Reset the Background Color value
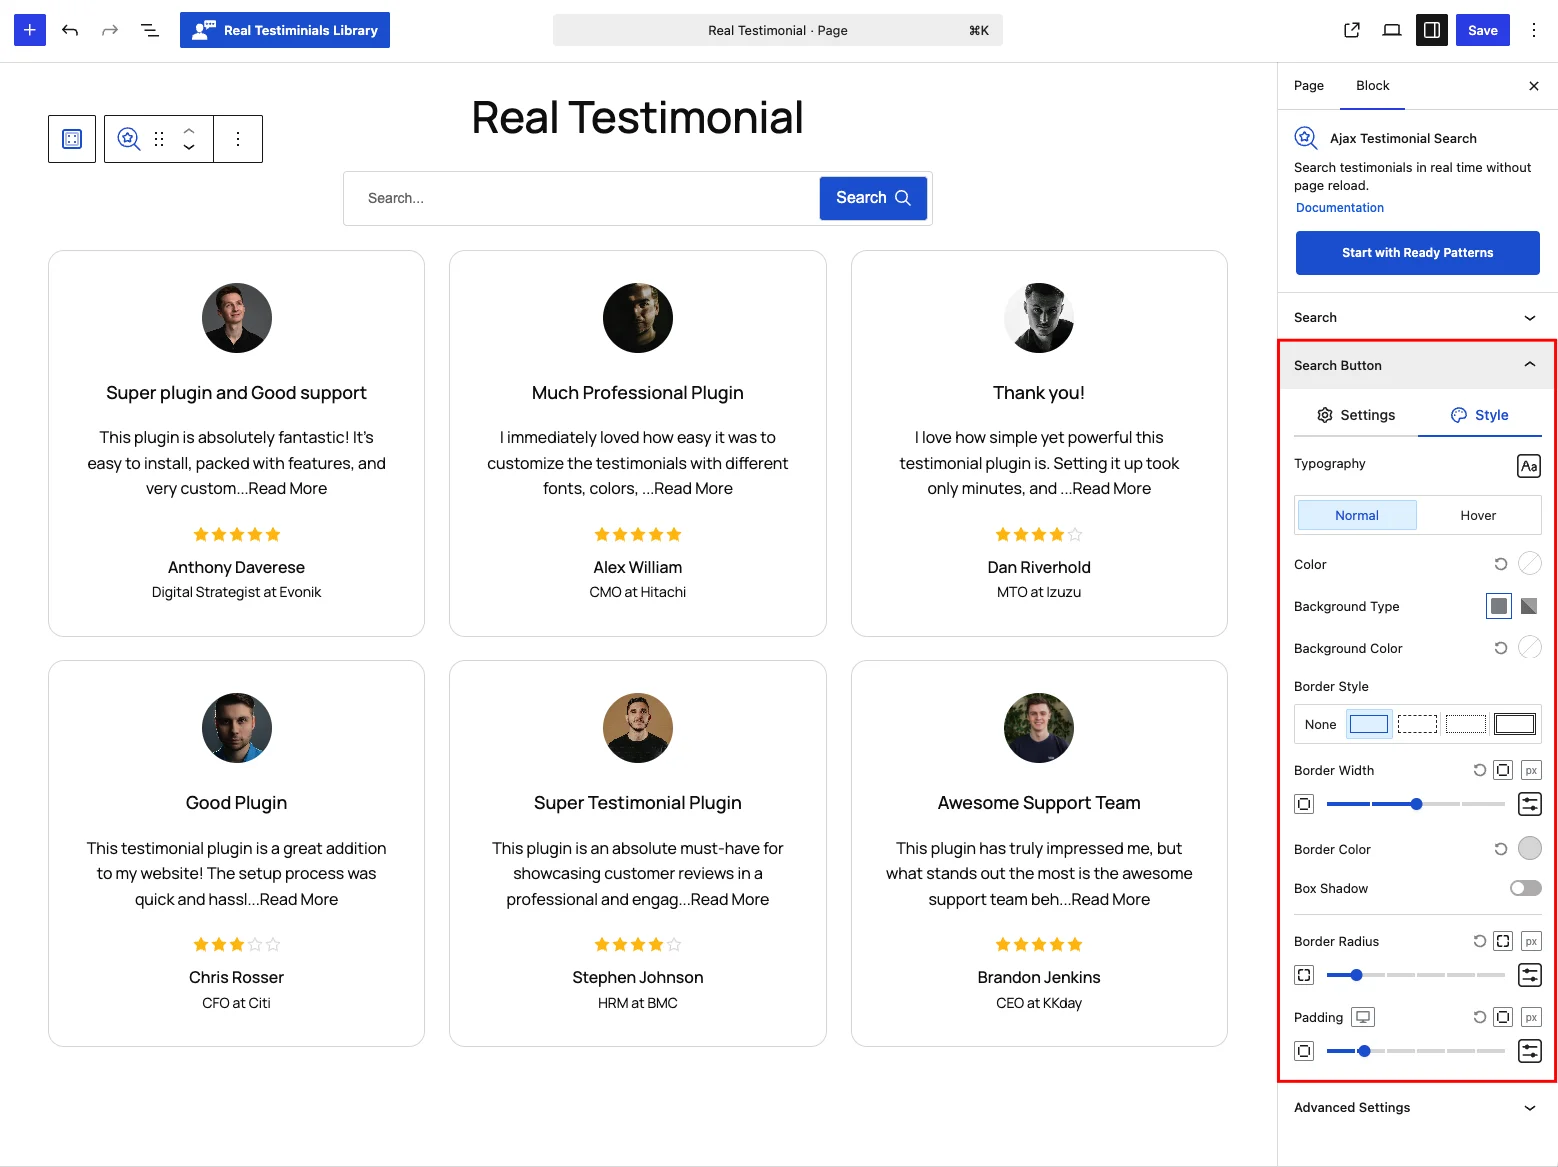Image resolution: width=1558 pixels, height=1167 pixels. coord(1501,648)
